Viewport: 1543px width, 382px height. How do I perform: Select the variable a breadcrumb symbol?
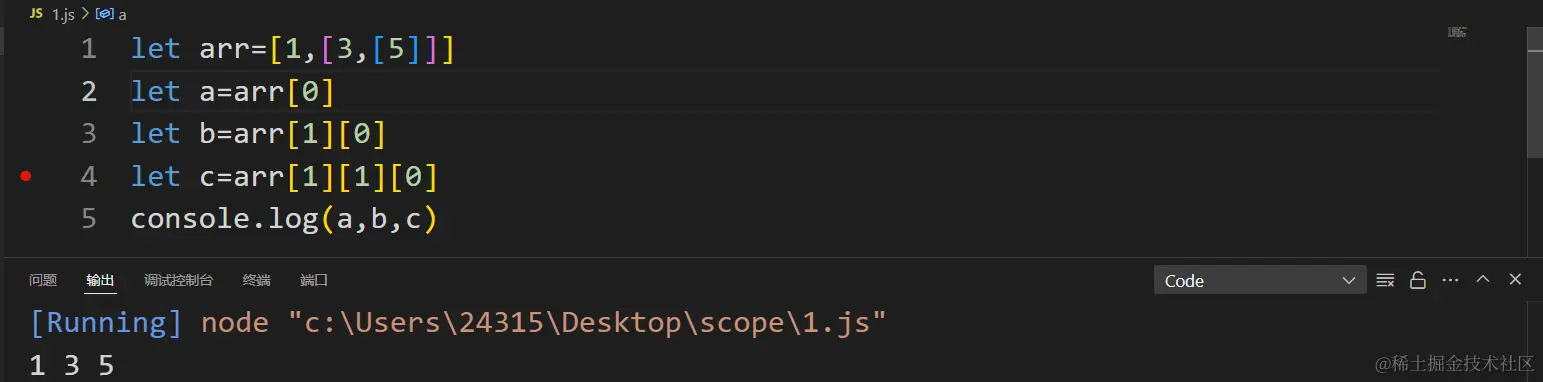[x=111, y=16]
